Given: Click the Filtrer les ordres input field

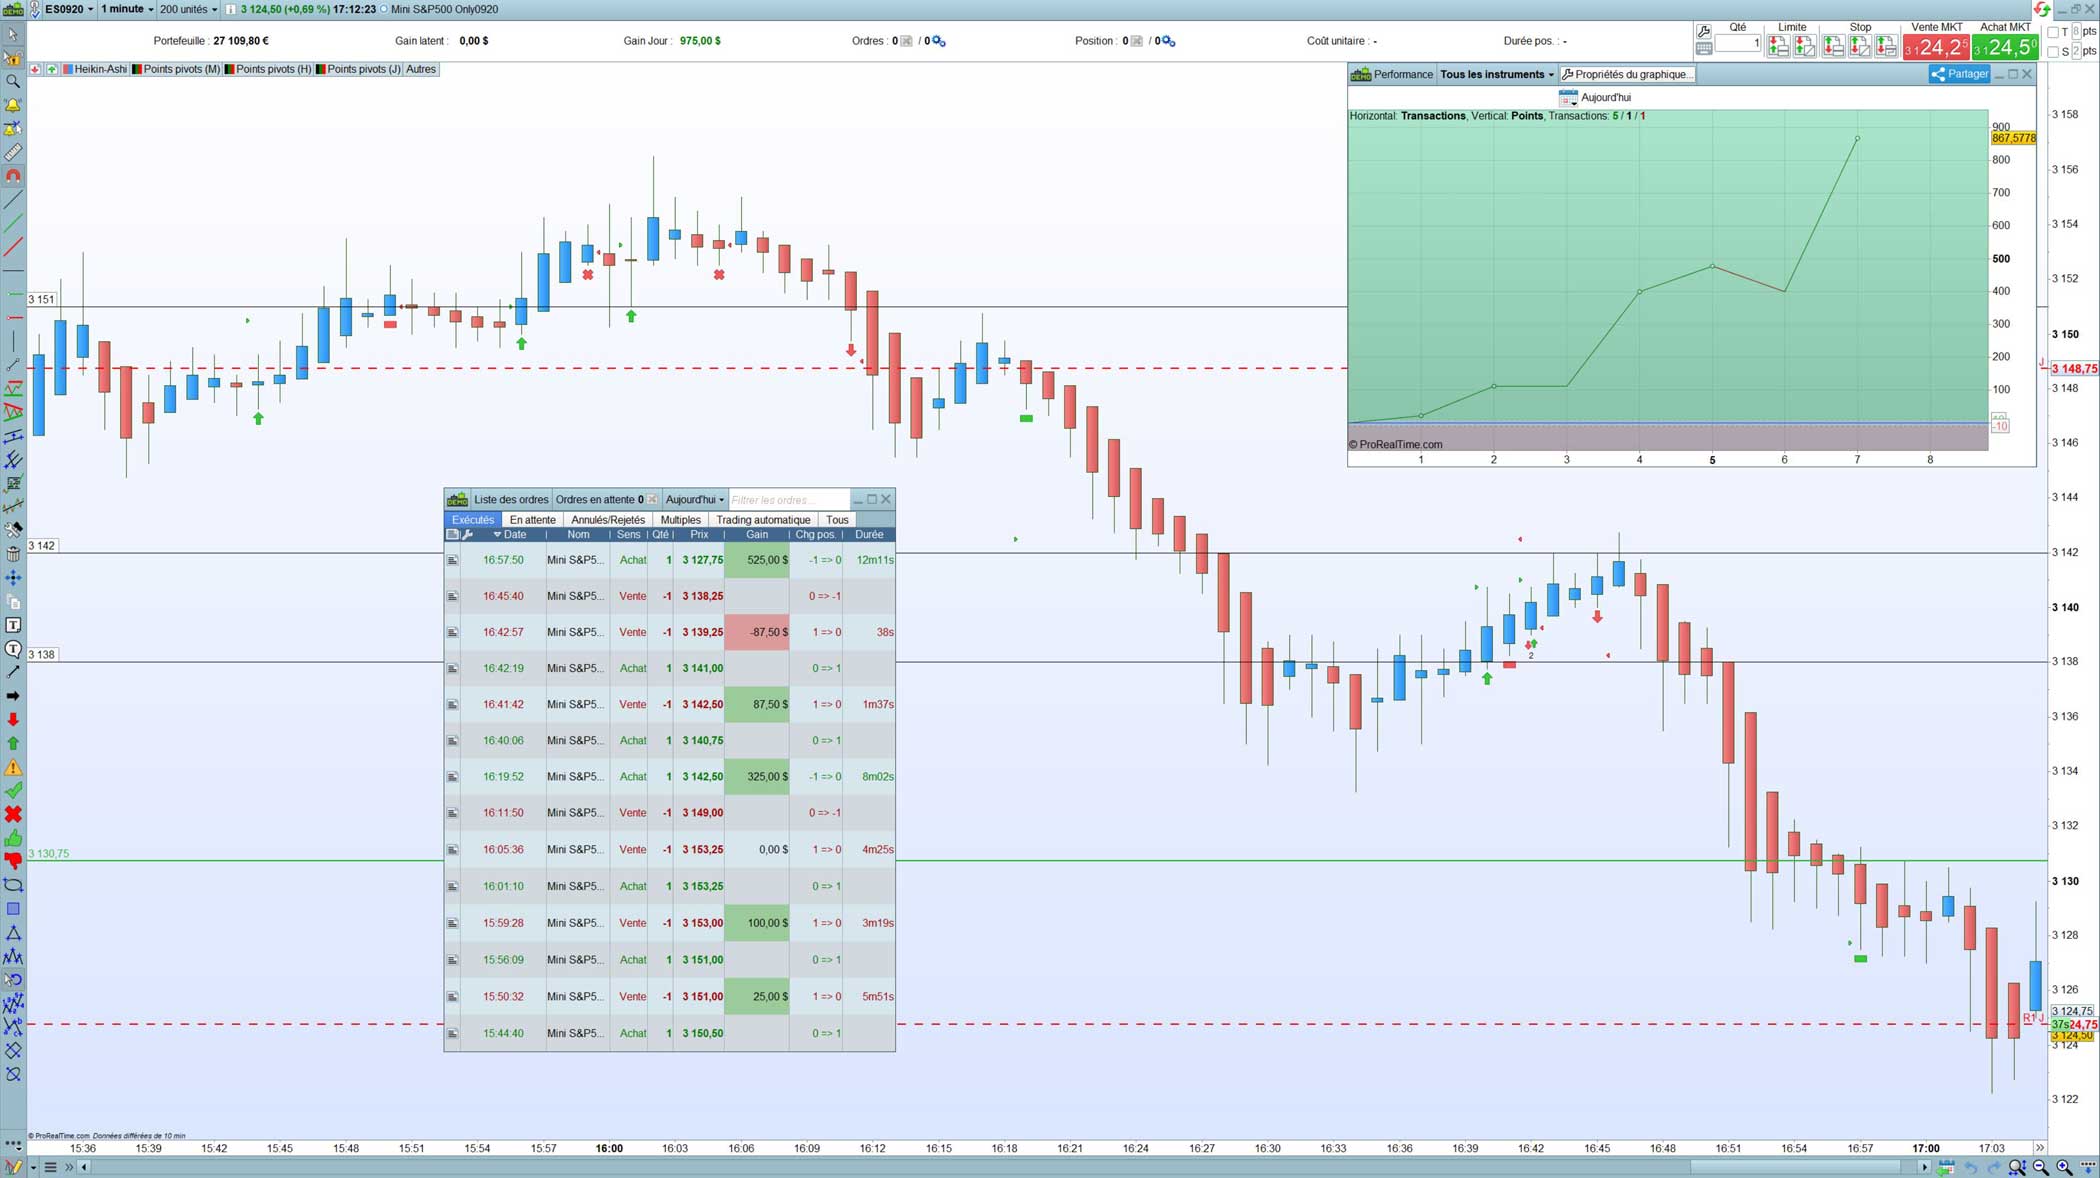Looking at the screenshot, I should pos(787,500).
